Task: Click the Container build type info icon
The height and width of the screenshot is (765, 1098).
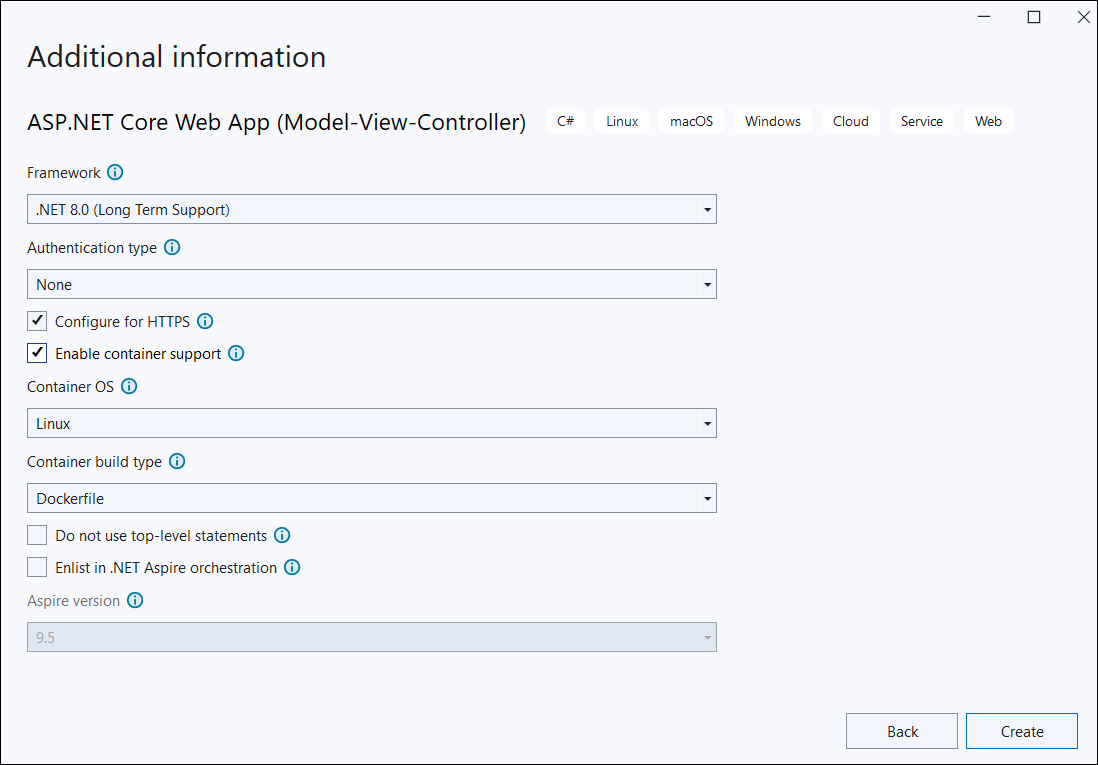Action: [x=177, y=461]
